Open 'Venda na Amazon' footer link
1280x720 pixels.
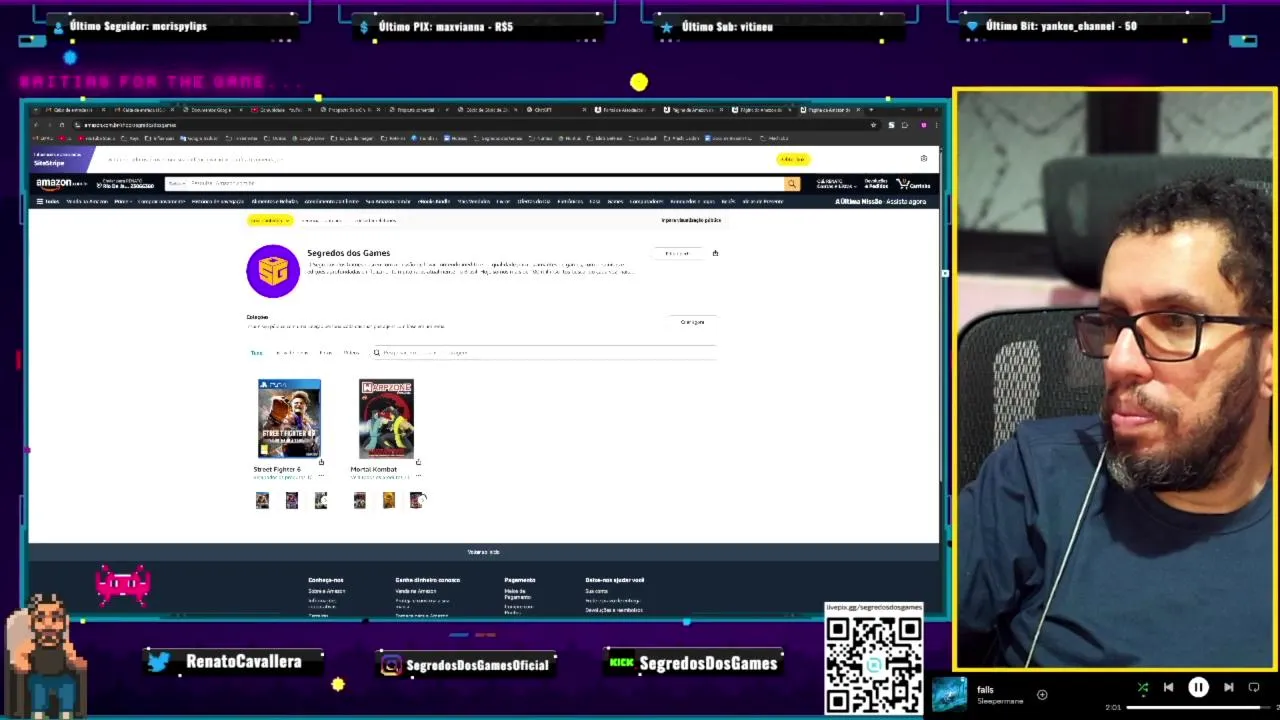click(x=415, y=591)
